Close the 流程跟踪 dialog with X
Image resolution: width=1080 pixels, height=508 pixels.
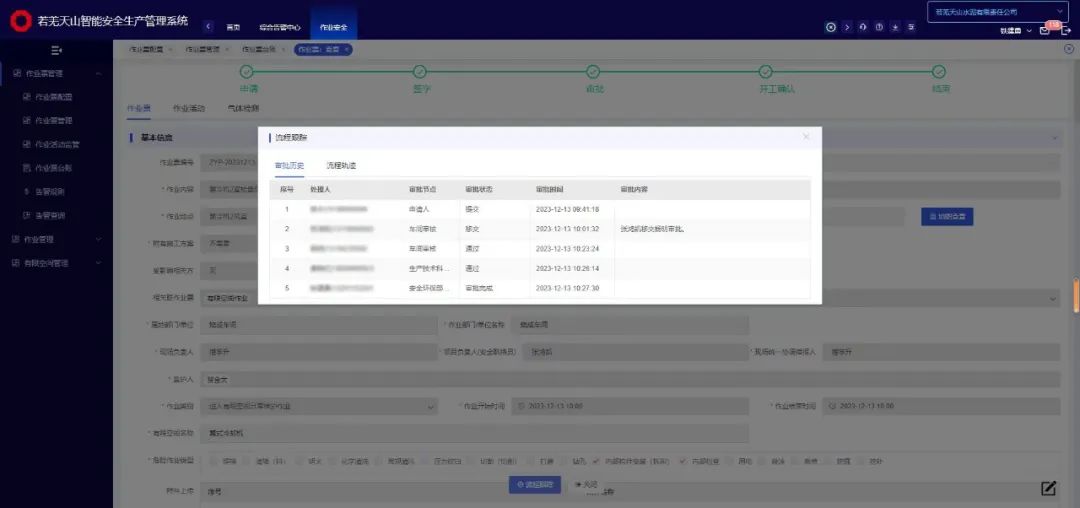pos(806,137)
